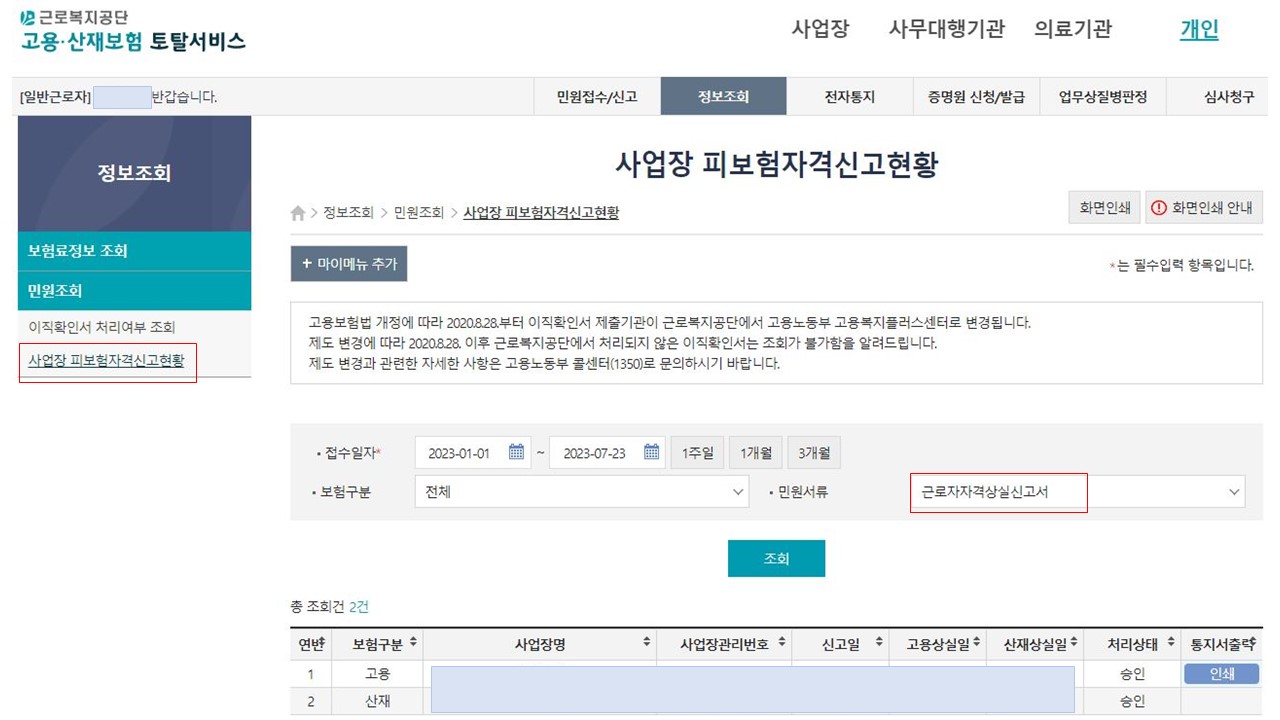Open the 민원서류 document type dropdown
1280x720 pixels.
coord(996,491)
